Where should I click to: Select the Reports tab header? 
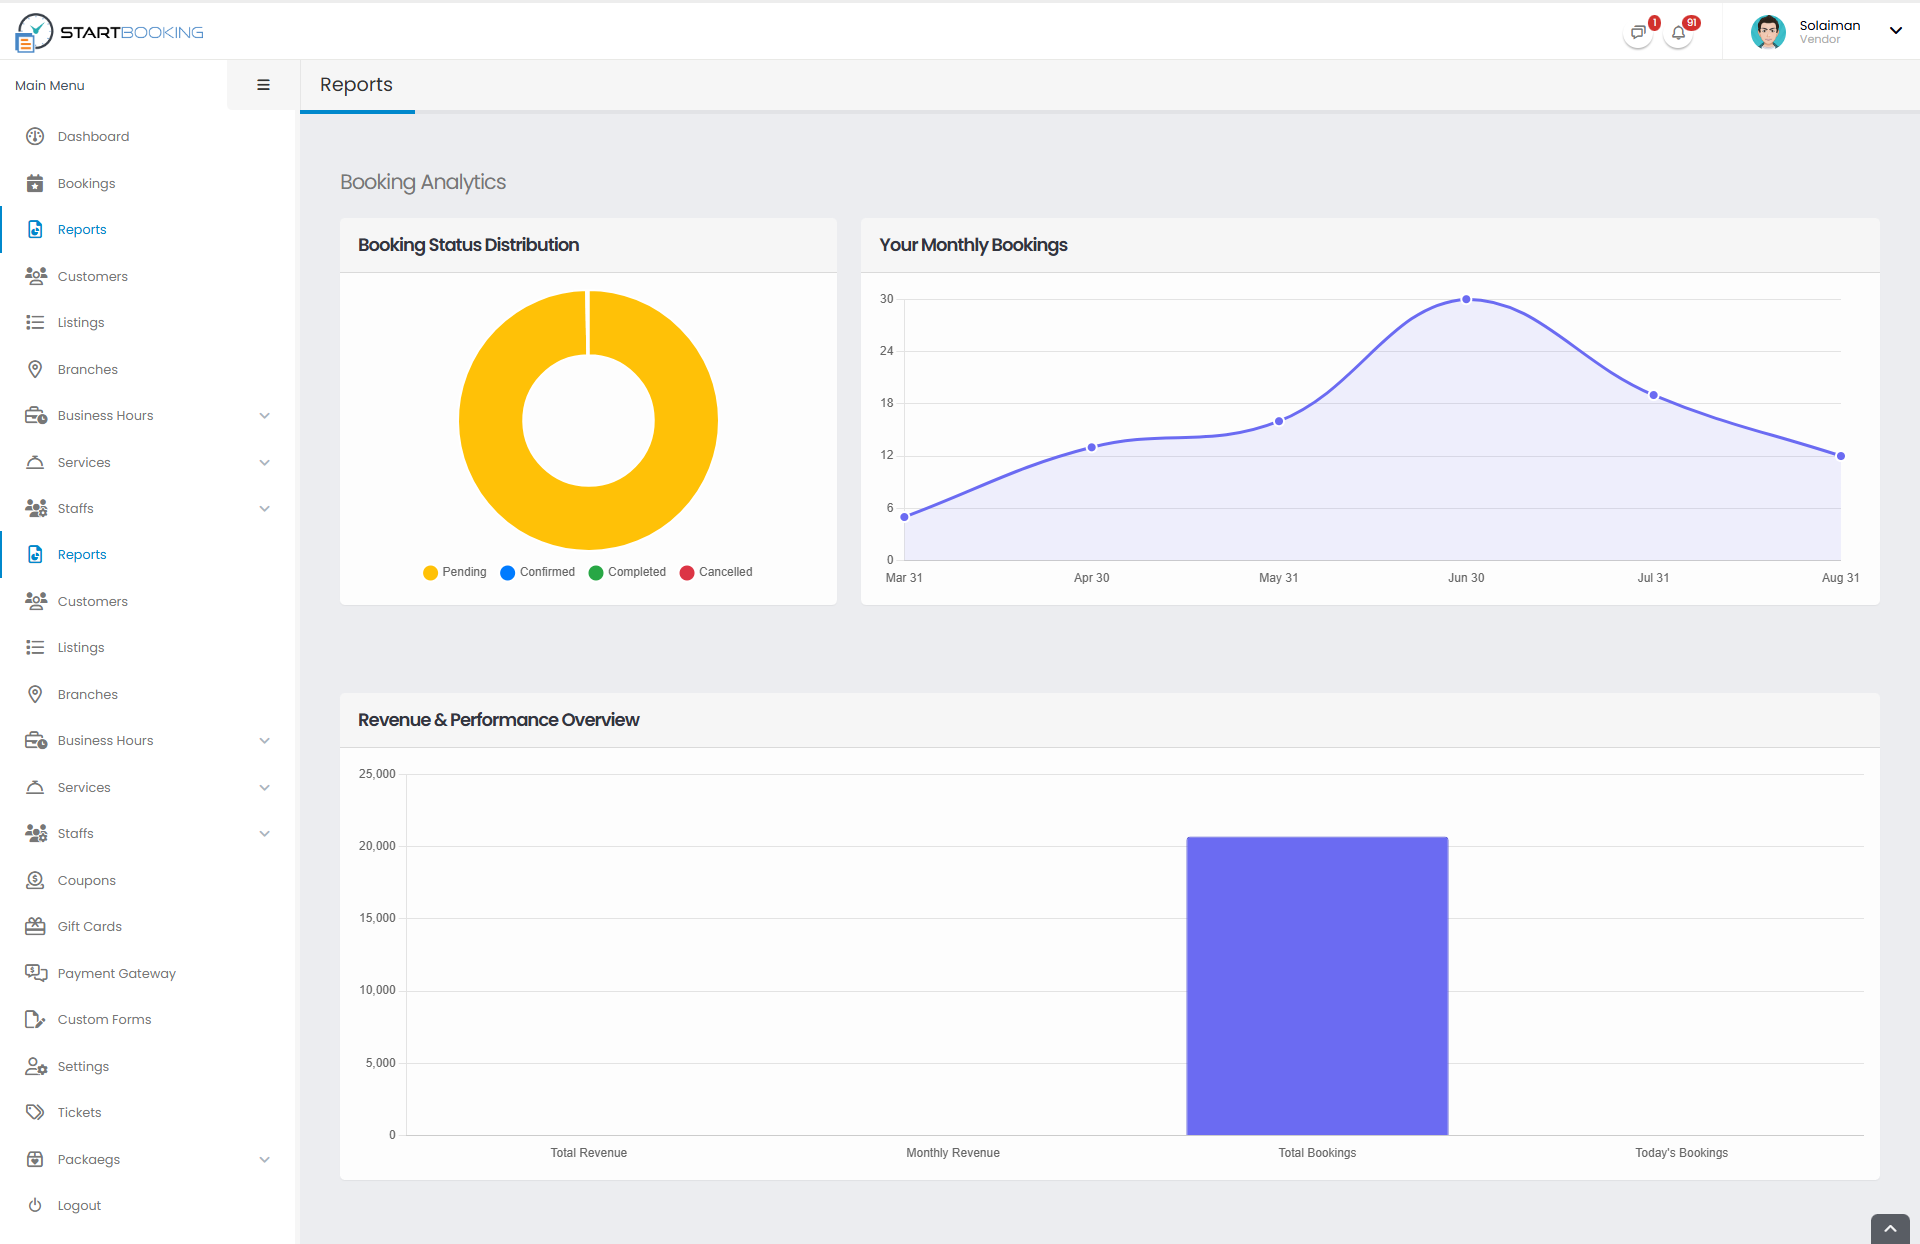356,85
